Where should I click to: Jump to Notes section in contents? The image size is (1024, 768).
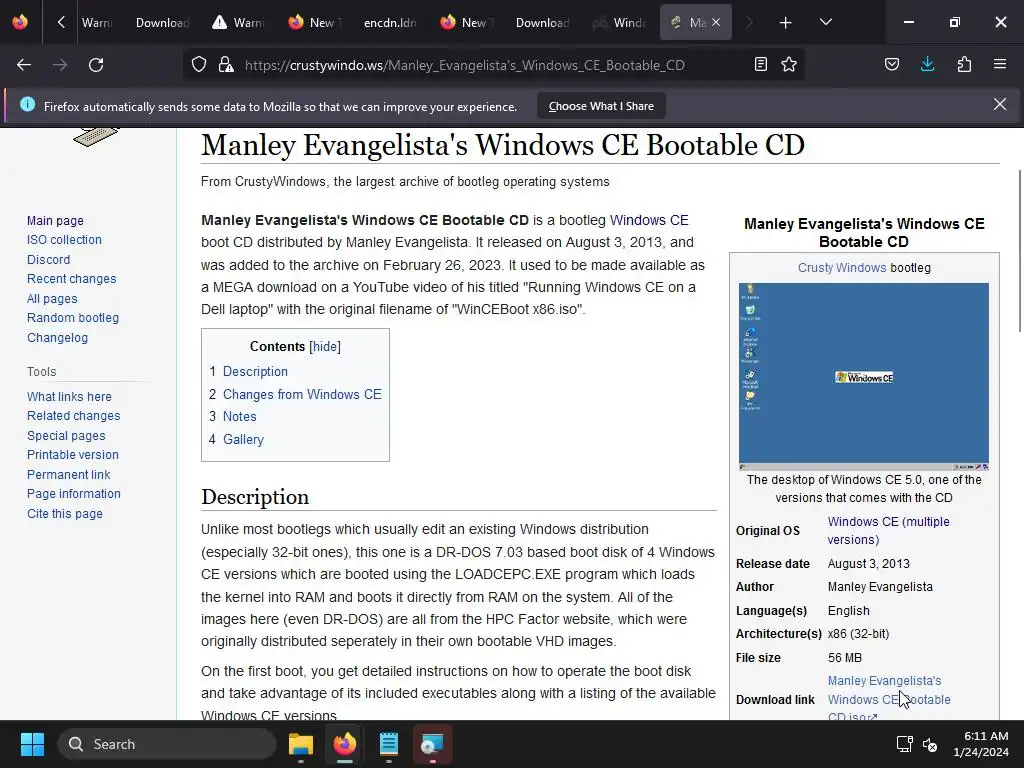(x=240, y=417)
